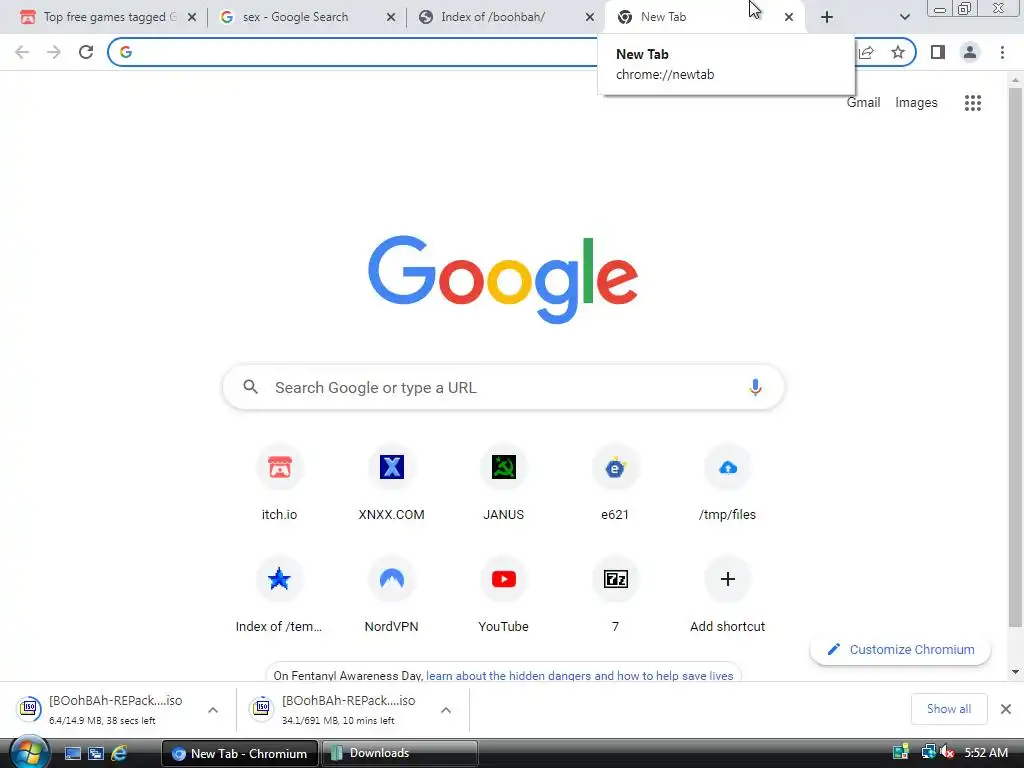Close the New Tab tab

pyautogui.click(x=789, y=18)
